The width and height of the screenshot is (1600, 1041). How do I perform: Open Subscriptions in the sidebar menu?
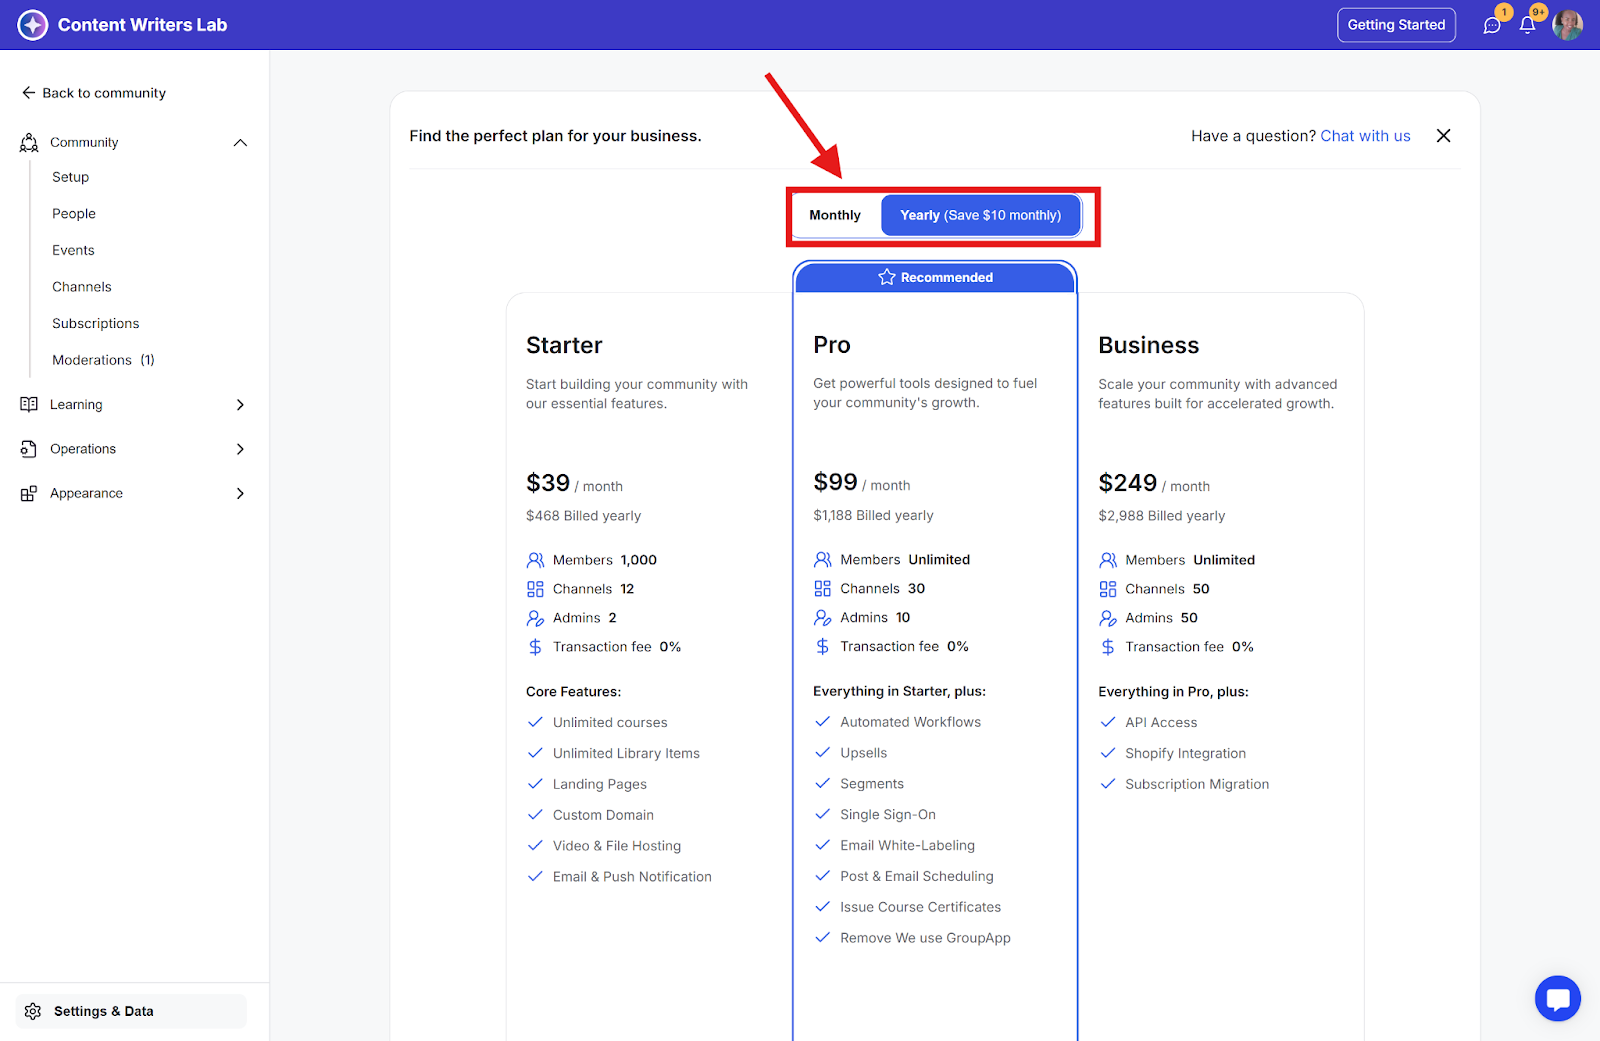click(96, 324)
